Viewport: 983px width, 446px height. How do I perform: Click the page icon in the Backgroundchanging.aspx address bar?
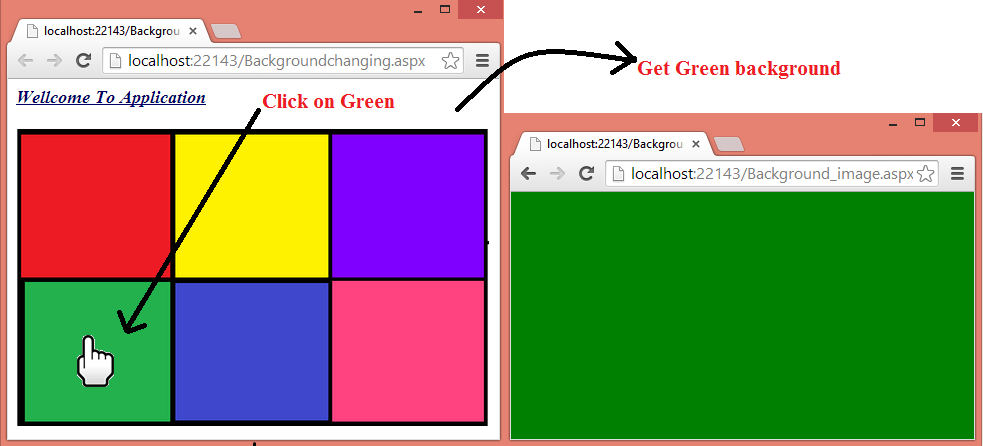point(115,61)
